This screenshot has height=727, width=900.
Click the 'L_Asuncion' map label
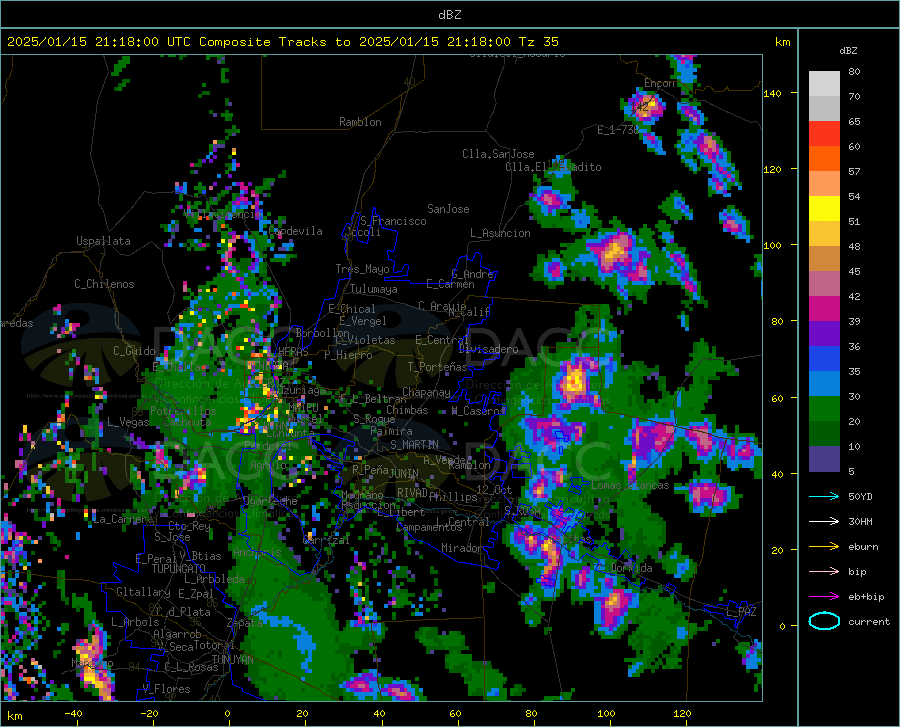500,233
